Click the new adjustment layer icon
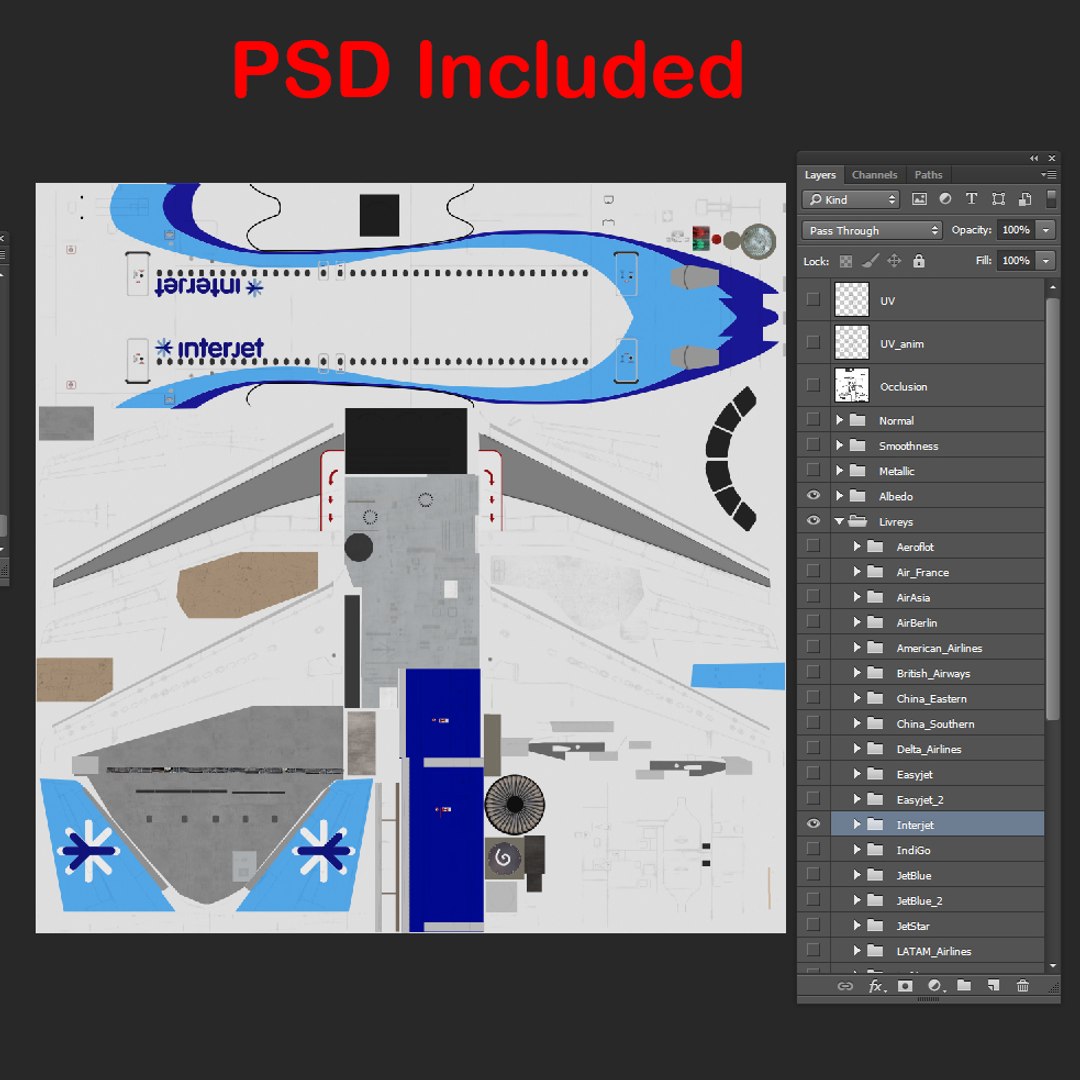Image resolution: width=1080 pixels, height=1080 pixels. click(935, 986)
